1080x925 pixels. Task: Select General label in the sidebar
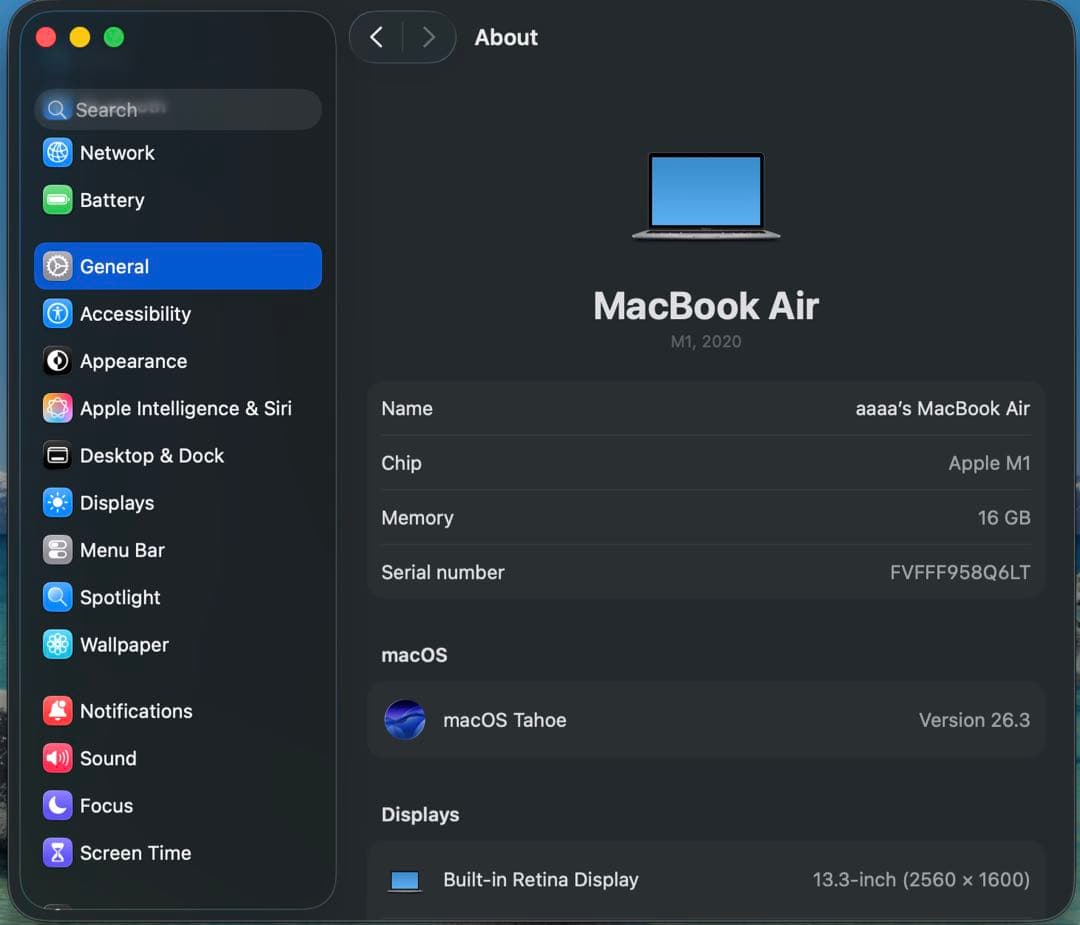[114, 267]
